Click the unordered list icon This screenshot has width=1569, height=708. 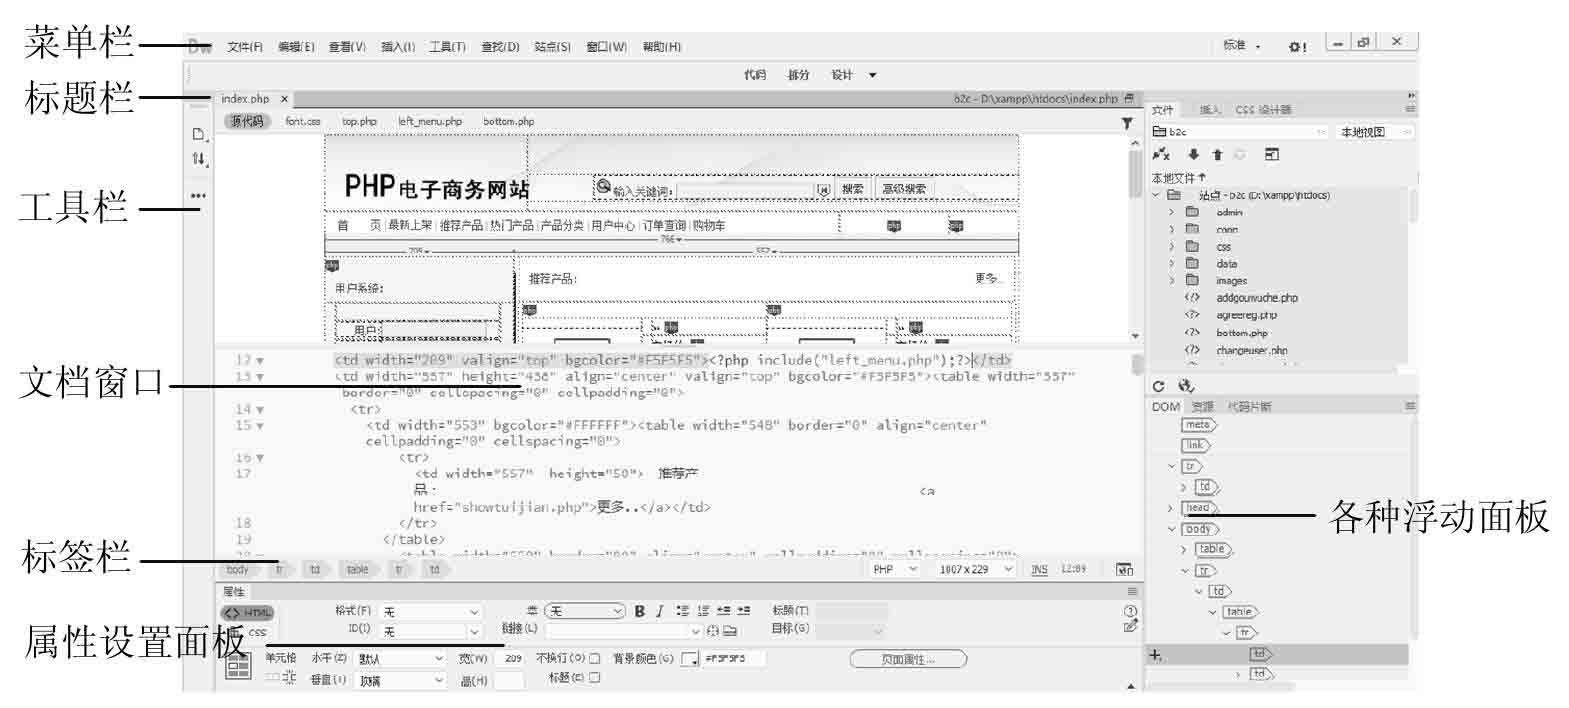pos(682,610)
